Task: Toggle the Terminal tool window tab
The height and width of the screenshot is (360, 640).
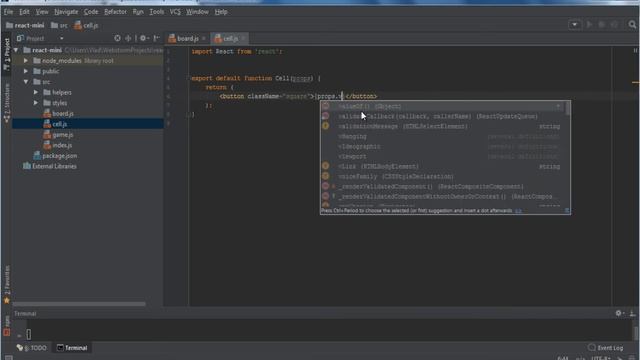Action: click(x=72, y=348)
